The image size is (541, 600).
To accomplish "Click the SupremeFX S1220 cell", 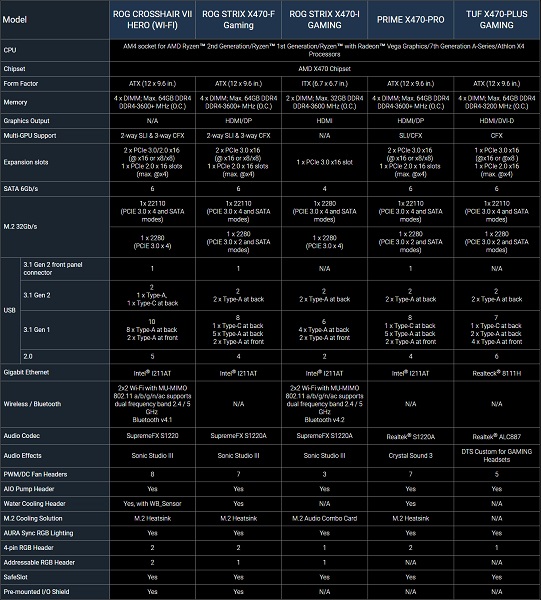I will [x=152, y=436].
